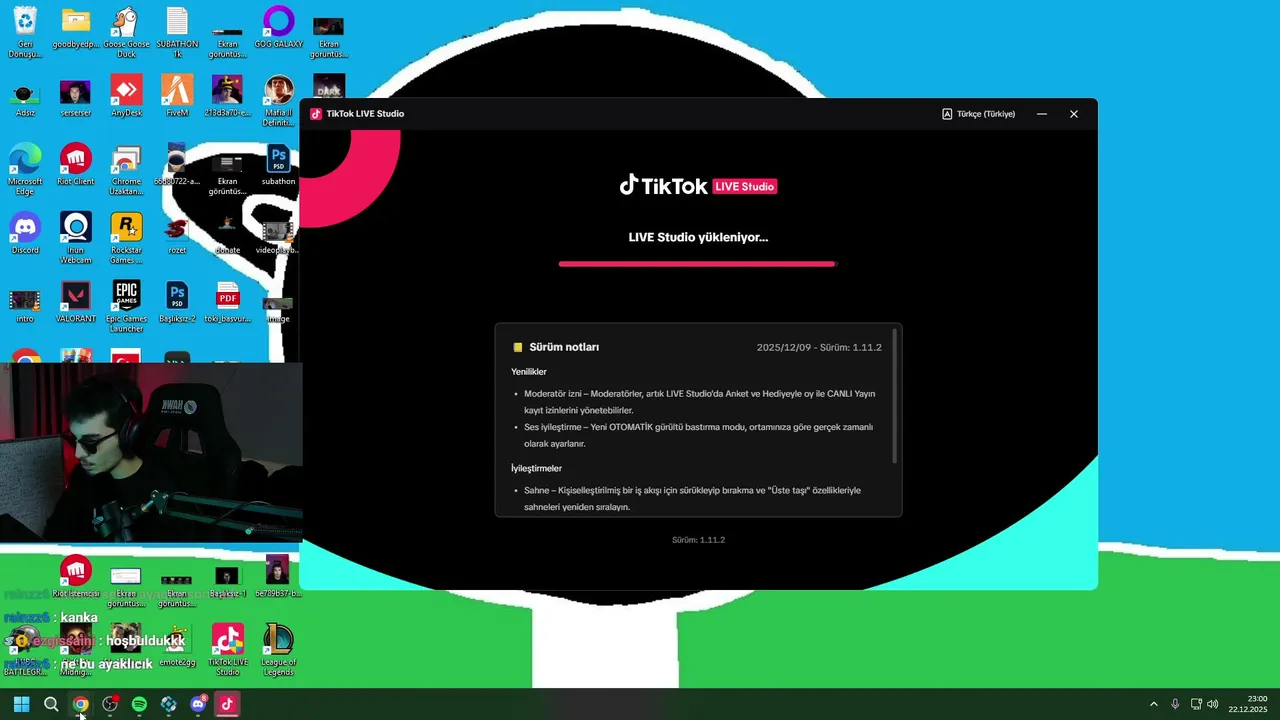Select the Rockstar Games Launcher shortcut
Image resolution: width=1280 pixels, height=720 pixels.
point(126,237)
